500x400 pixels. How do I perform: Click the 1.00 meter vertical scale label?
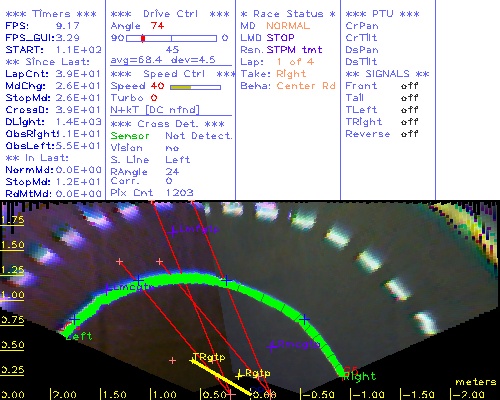click(x=12, y=295)
